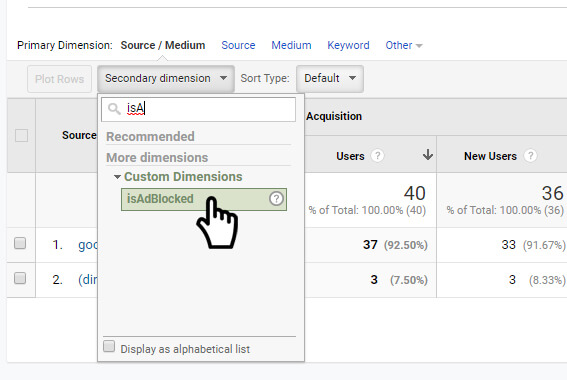Click the More dimensions section heading
The width and height of the screenshot is (567, 380).
pyautogui.click(x=157, y=158)
